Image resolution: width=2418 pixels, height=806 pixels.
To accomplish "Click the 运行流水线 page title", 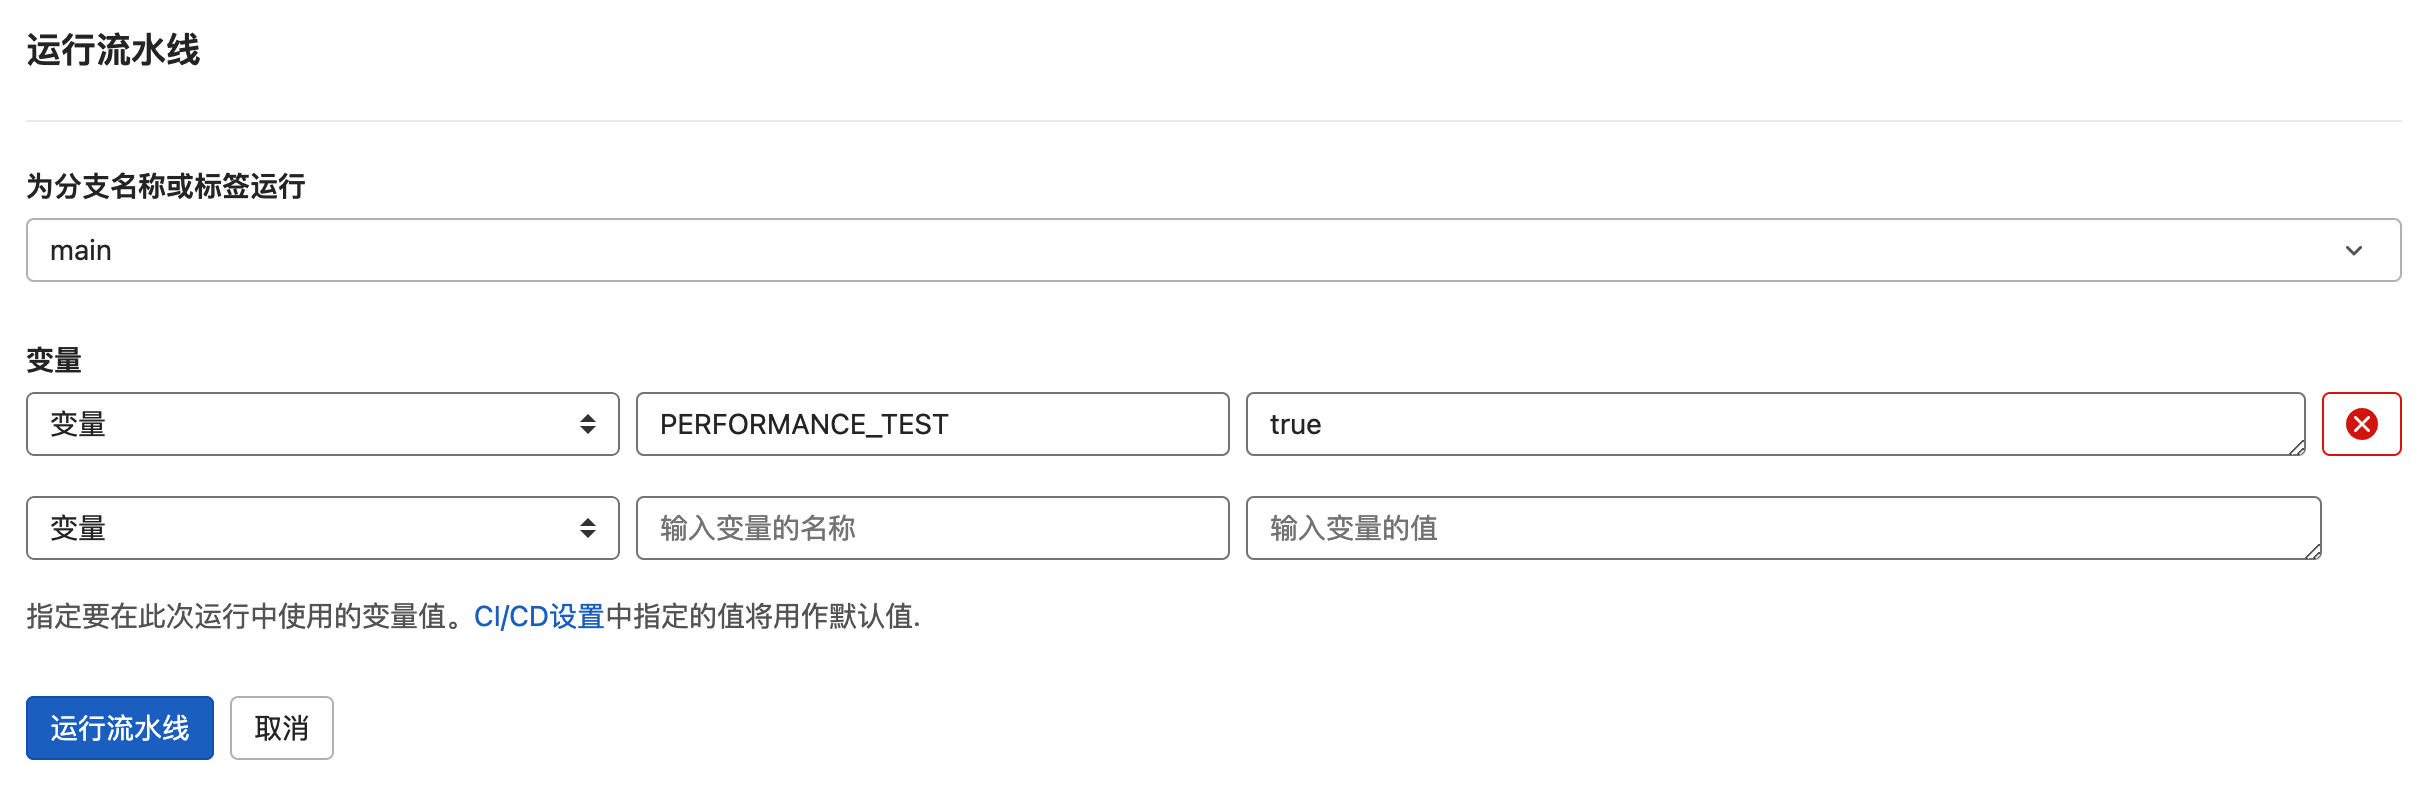I will (x=113, y=50).
